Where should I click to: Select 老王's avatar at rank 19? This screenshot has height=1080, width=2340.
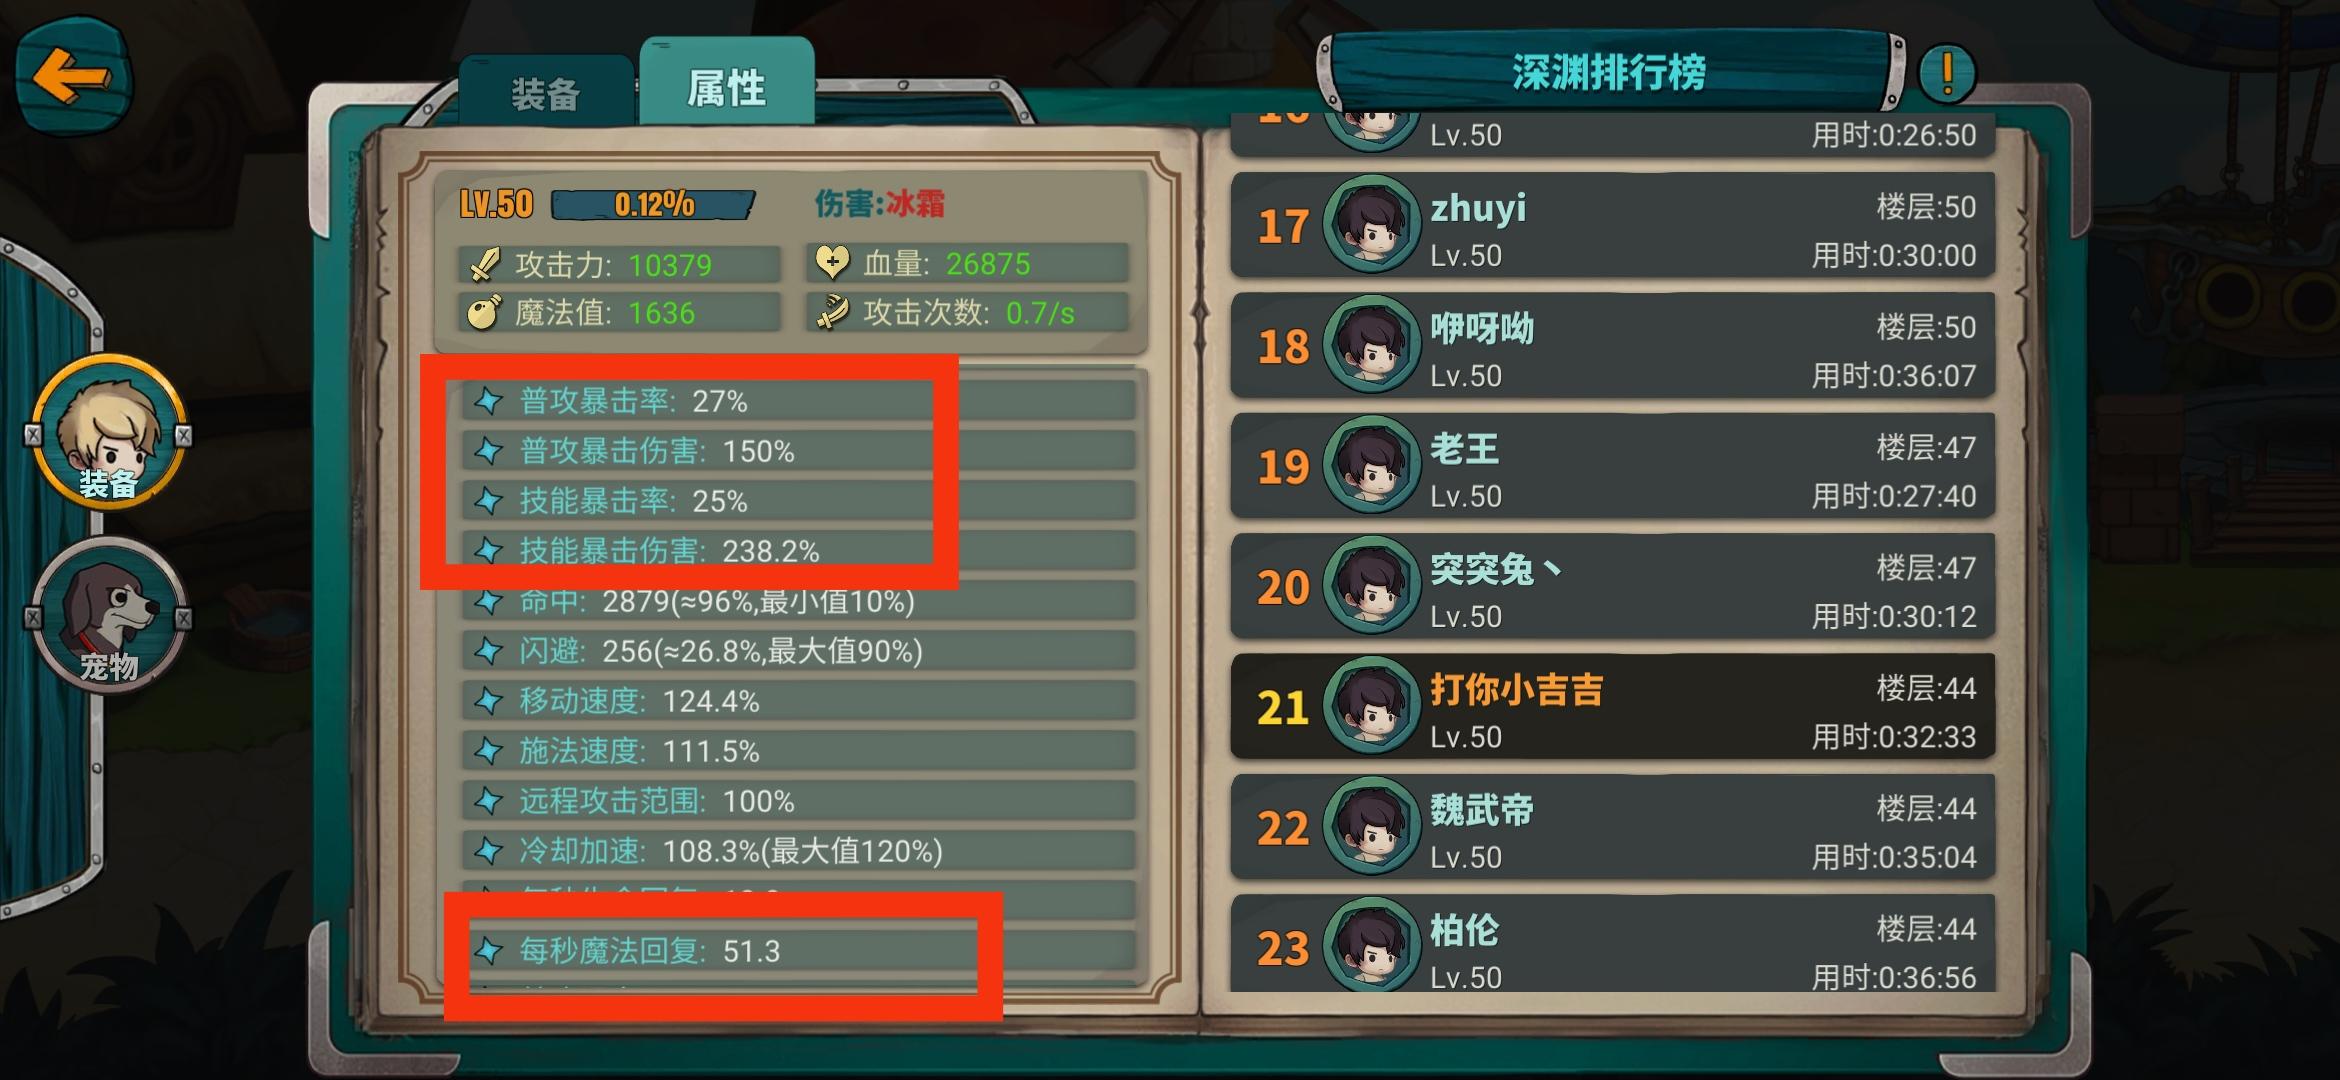(x=1371, y=465)
